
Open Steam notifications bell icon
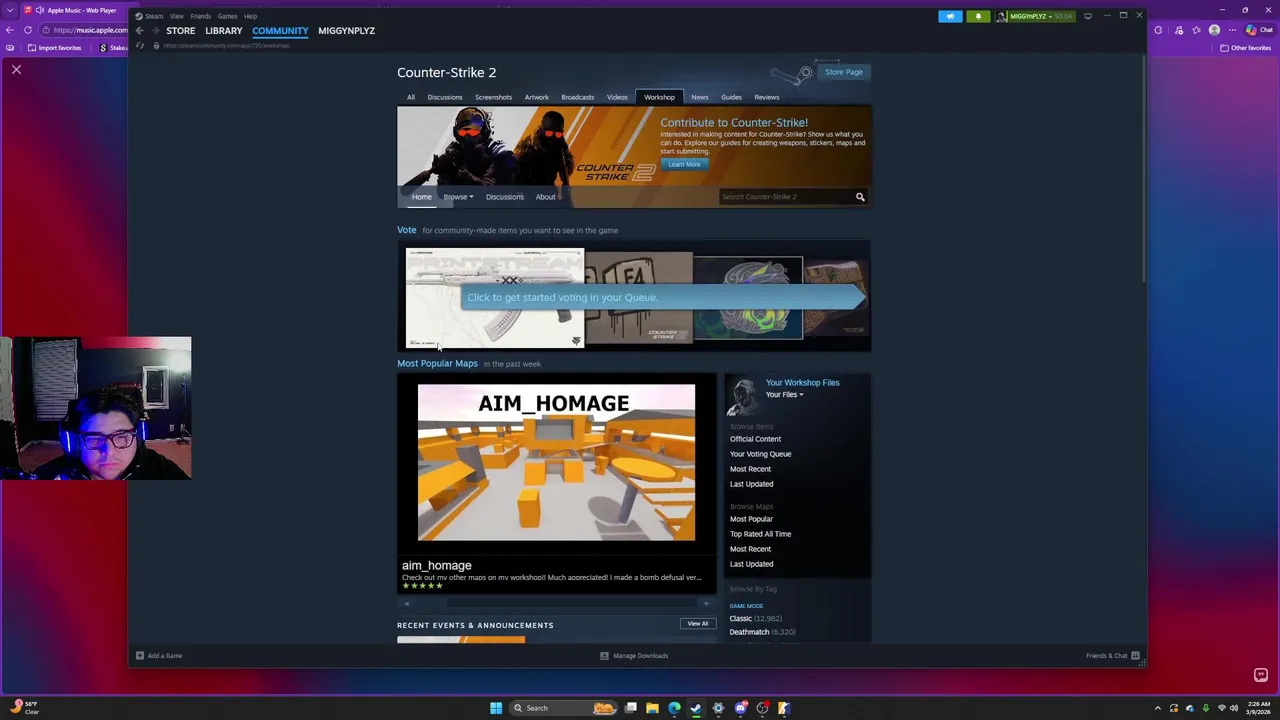click(x=978, y=16)
